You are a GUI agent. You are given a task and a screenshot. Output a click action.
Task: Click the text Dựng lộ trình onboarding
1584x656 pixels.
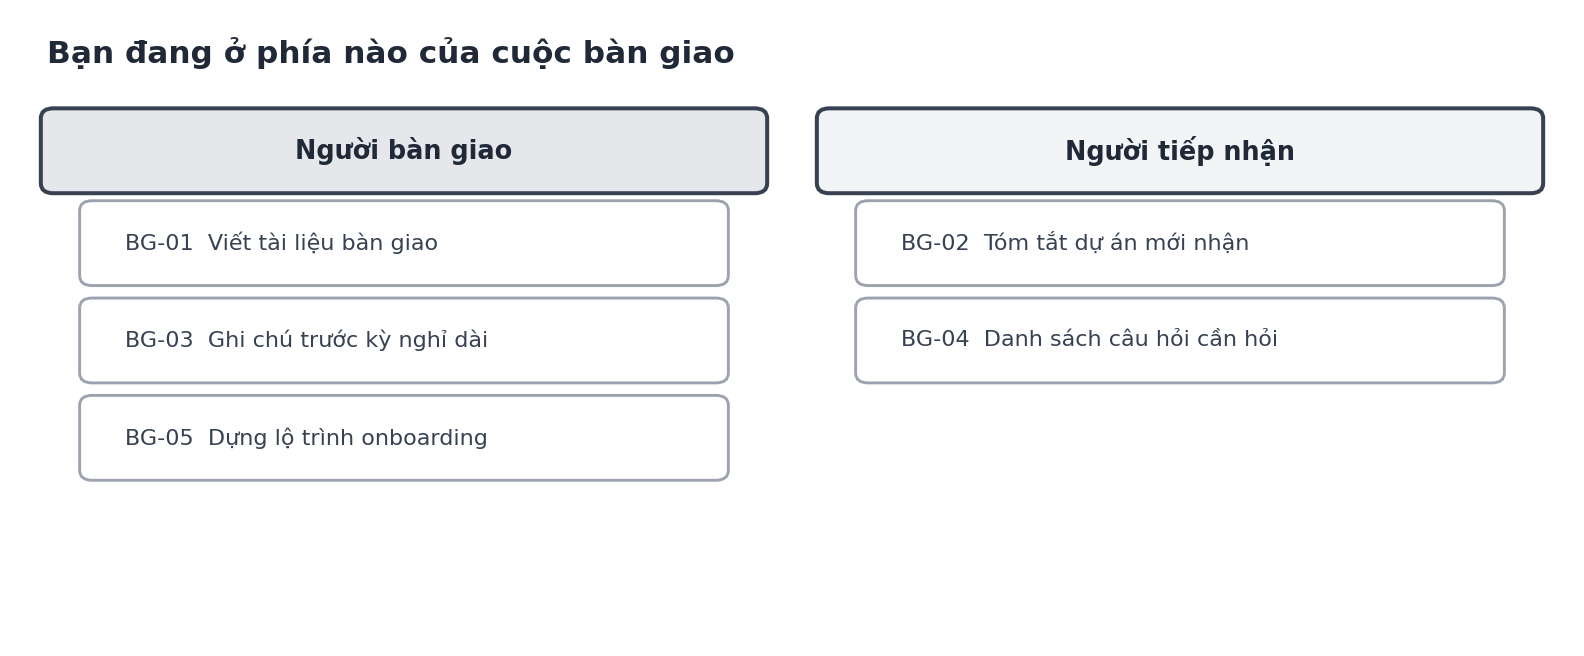(x=348, y=439)
